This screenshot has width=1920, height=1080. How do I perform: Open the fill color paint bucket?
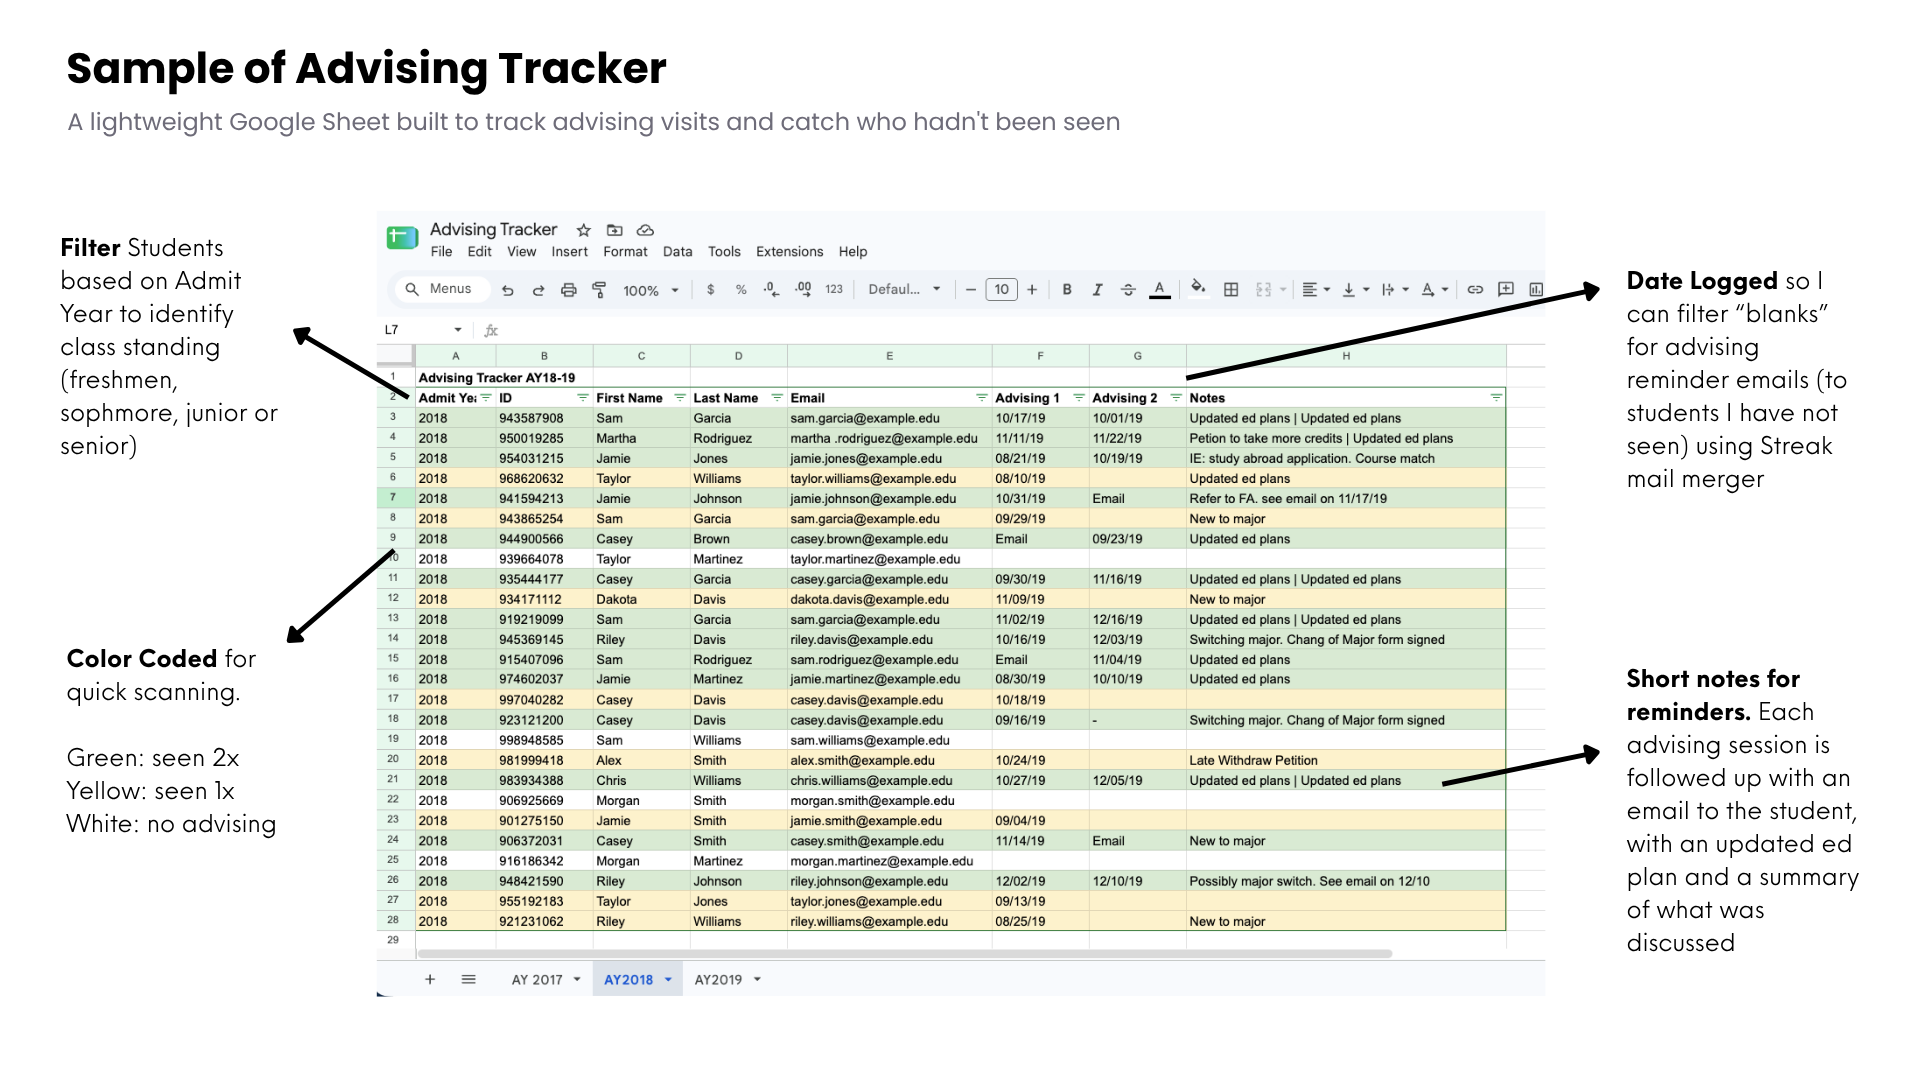click(x=1198, y=289)
